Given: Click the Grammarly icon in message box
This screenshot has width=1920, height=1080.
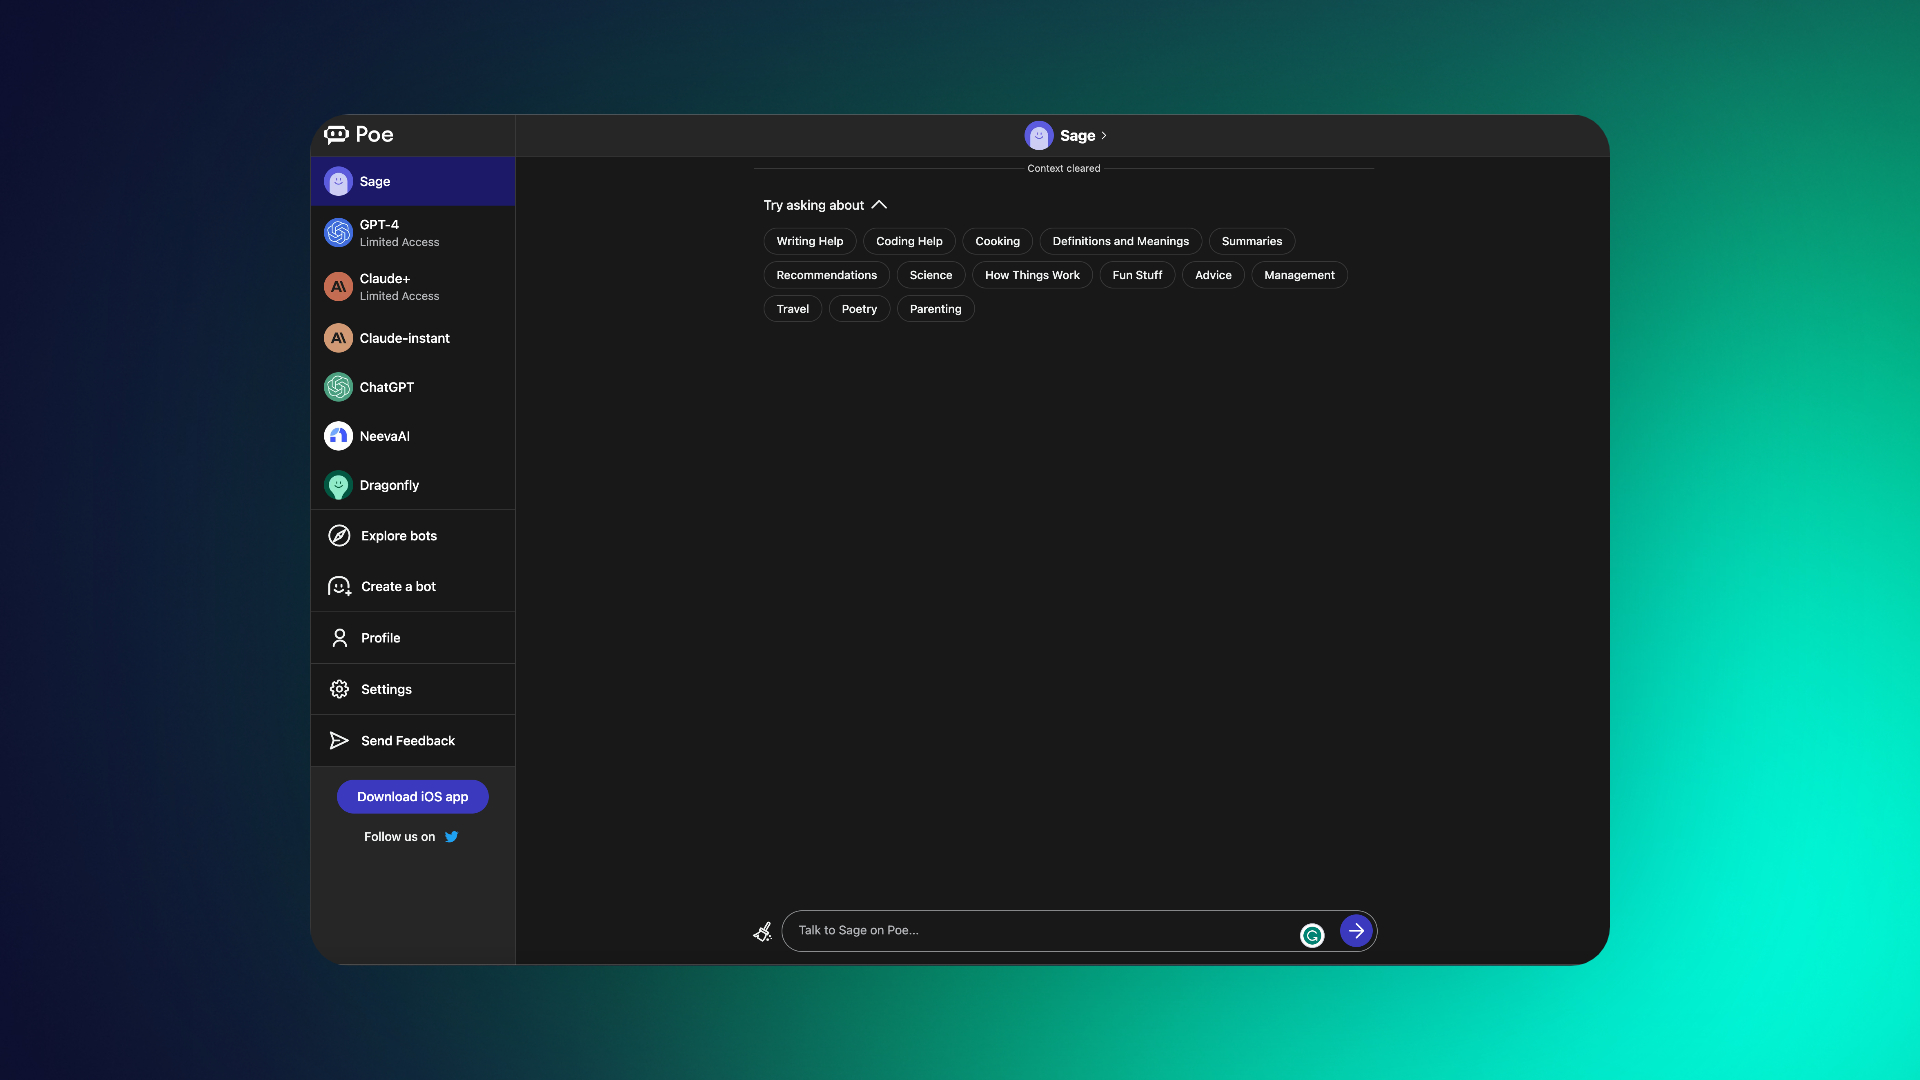Looking at the screenshot, I should pos(1312,935).
